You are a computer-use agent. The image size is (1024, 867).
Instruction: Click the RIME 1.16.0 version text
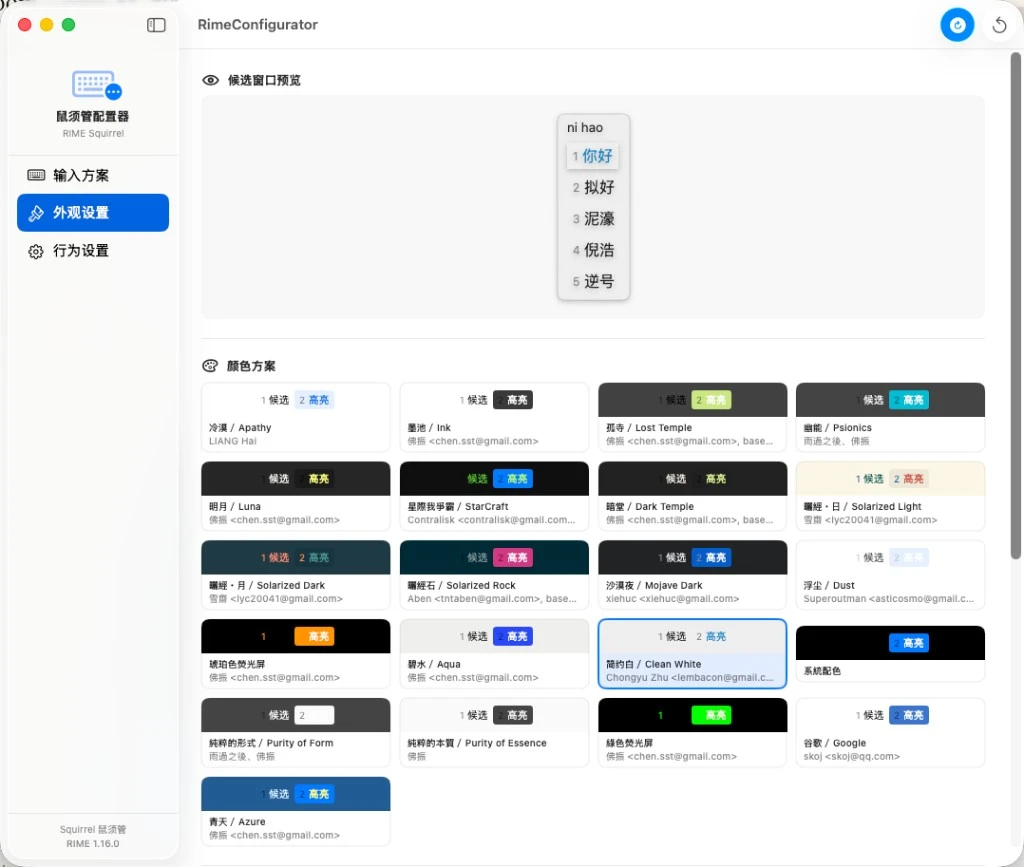click(93, 843)
